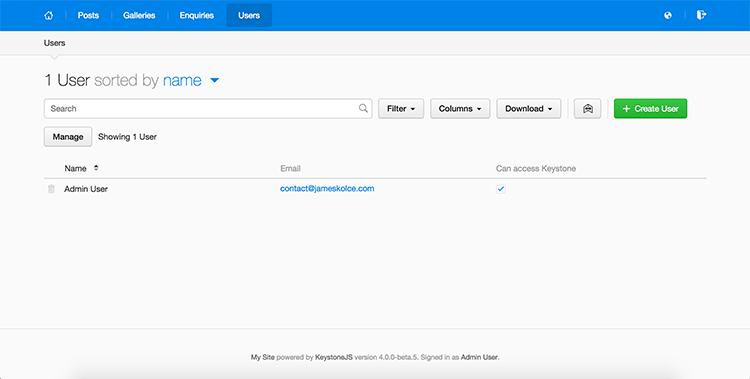Click the Email column header

click(290, 168)
